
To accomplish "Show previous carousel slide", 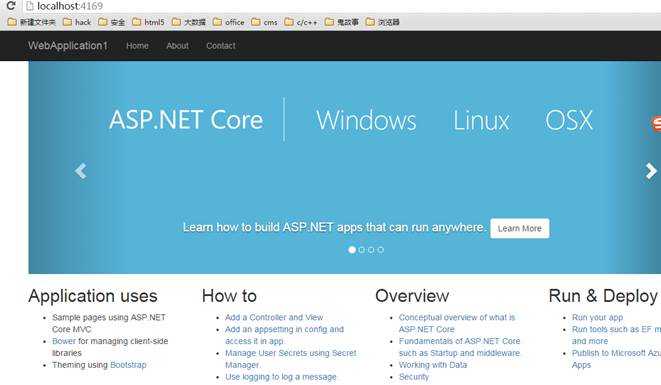I will (x=81, y=171).
